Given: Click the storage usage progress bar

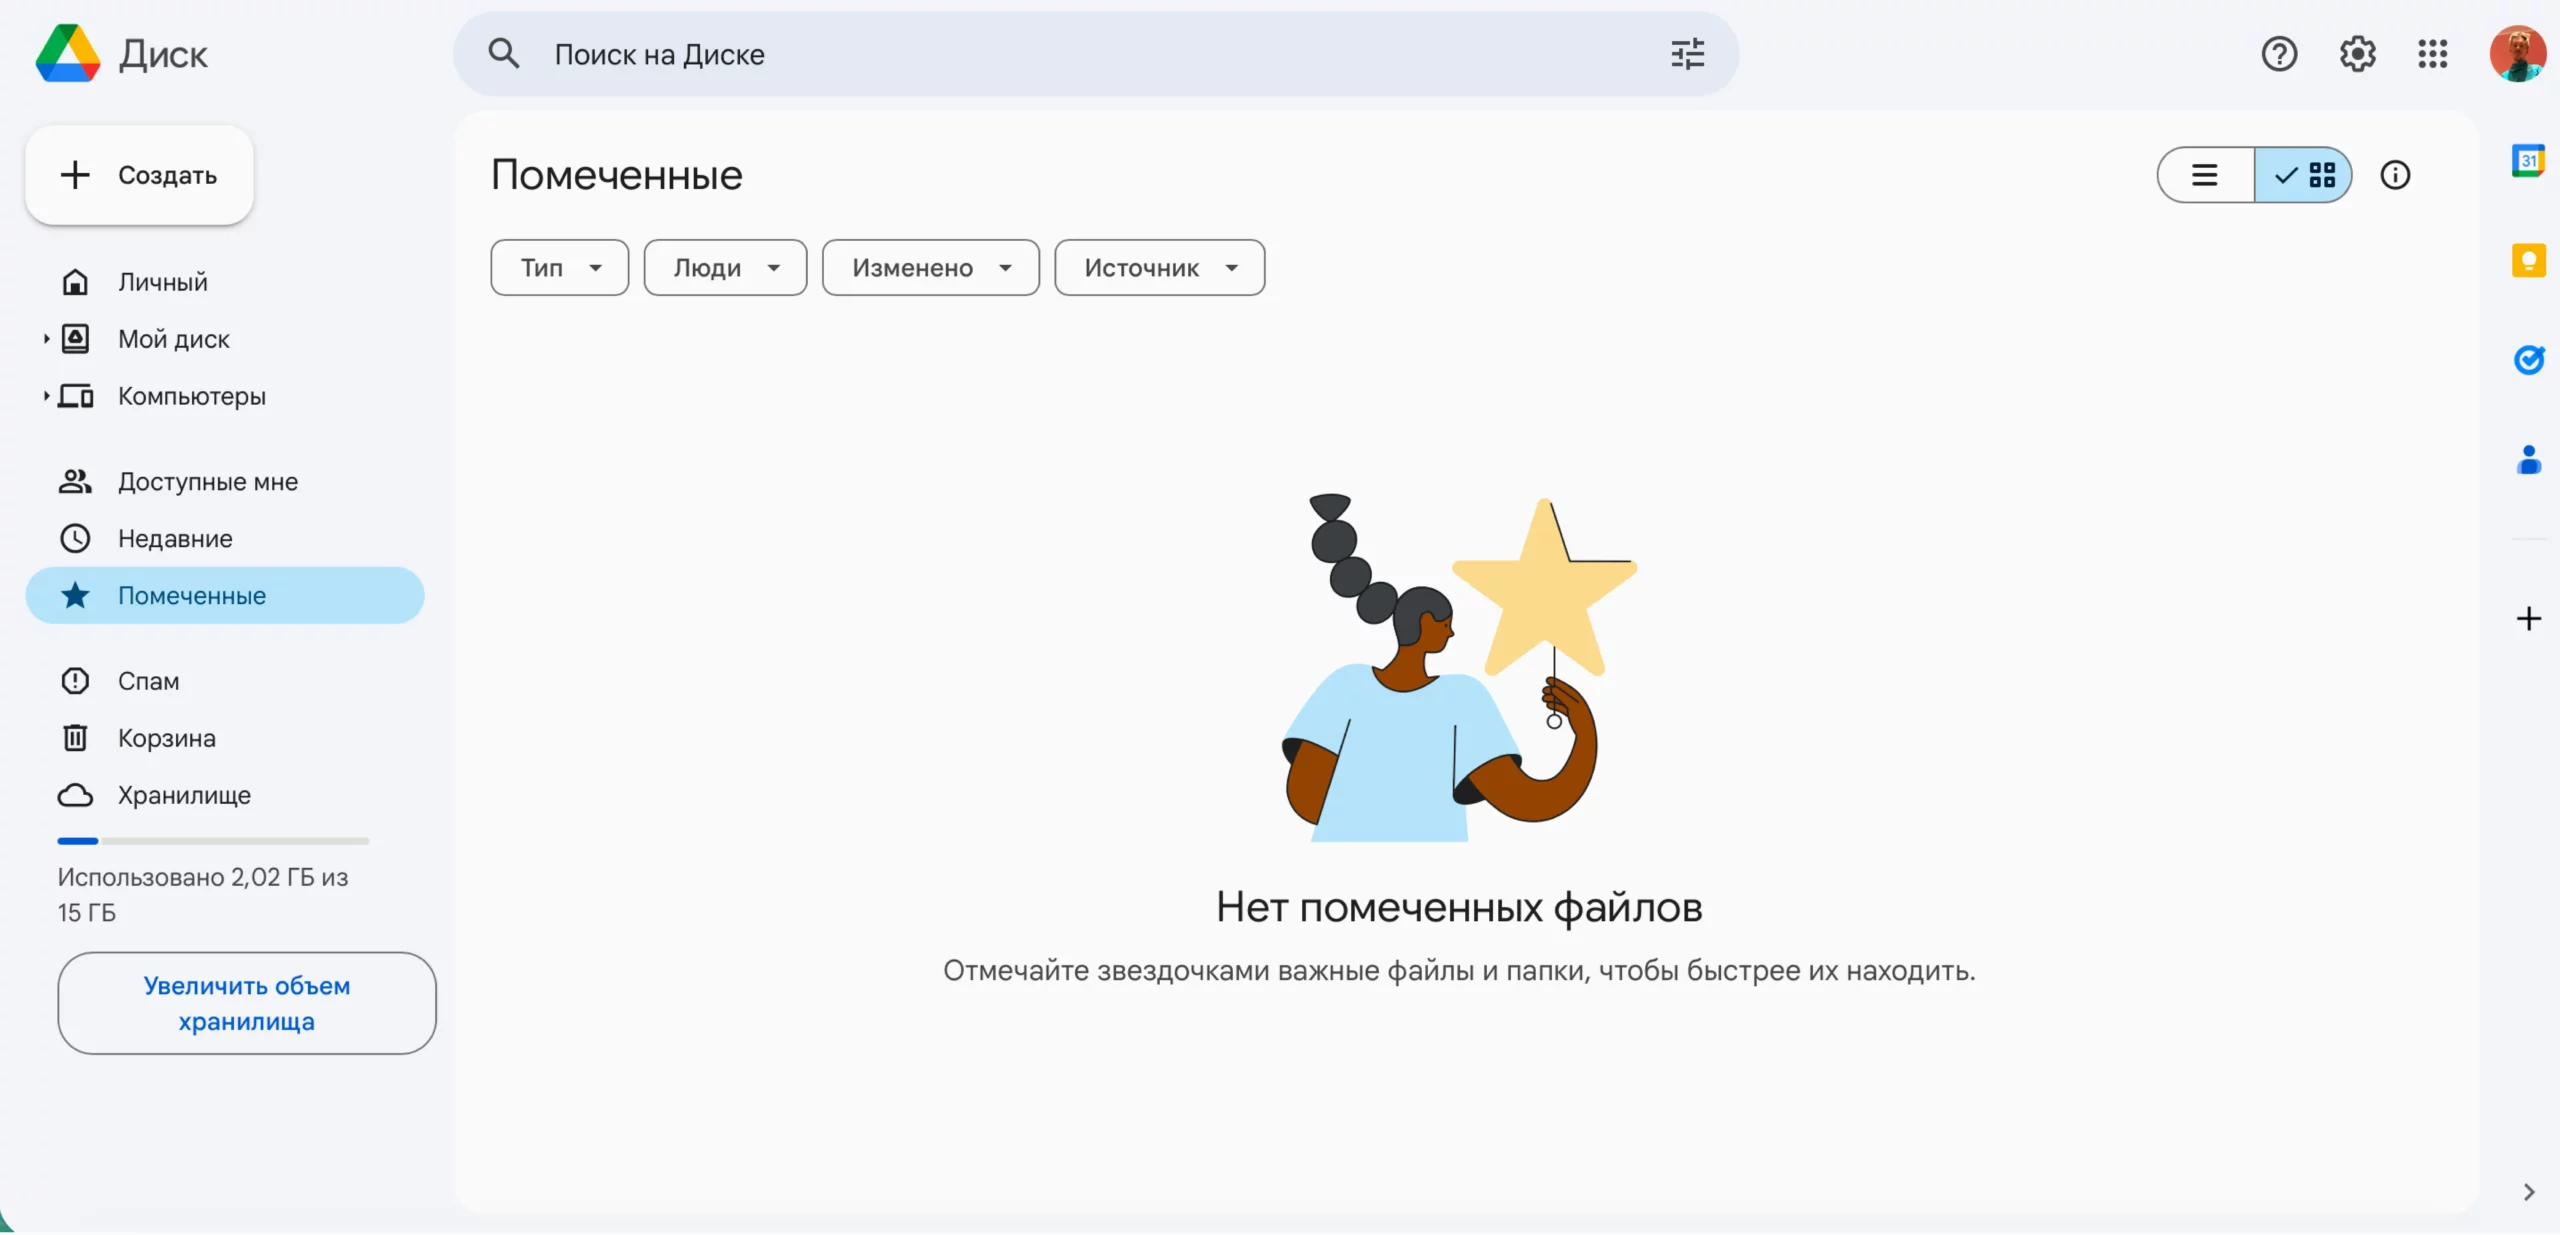Looking at the screenshot, I should (213, 841).
